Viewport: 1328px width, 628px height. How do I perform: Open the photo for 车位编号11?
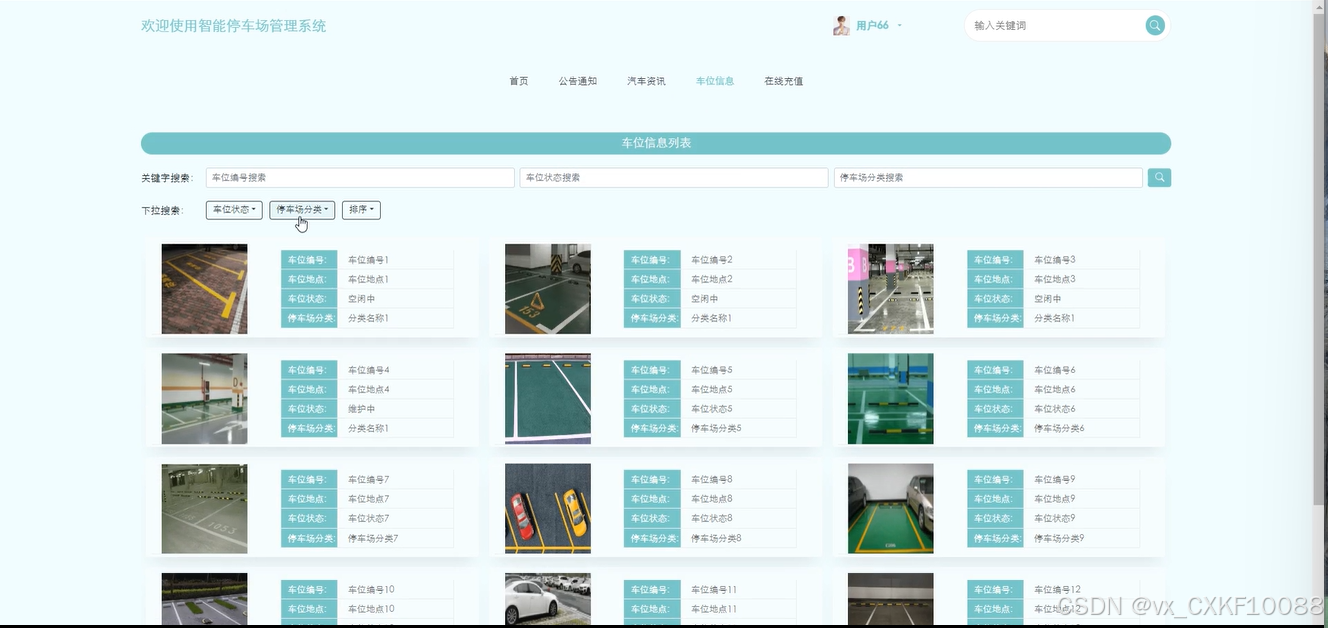click(x=548, y=599)
